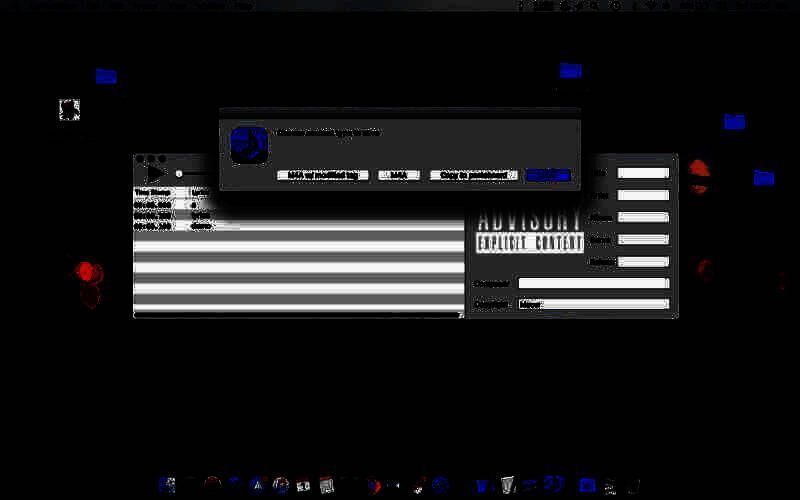
Task: Click the topmost field in the tag panel
Action: (643, 173)
